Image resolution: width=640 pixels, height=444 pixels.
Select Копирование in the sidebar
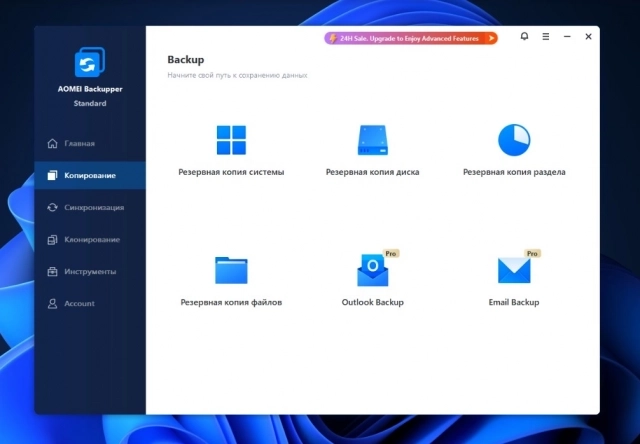[x=89, y=176]
